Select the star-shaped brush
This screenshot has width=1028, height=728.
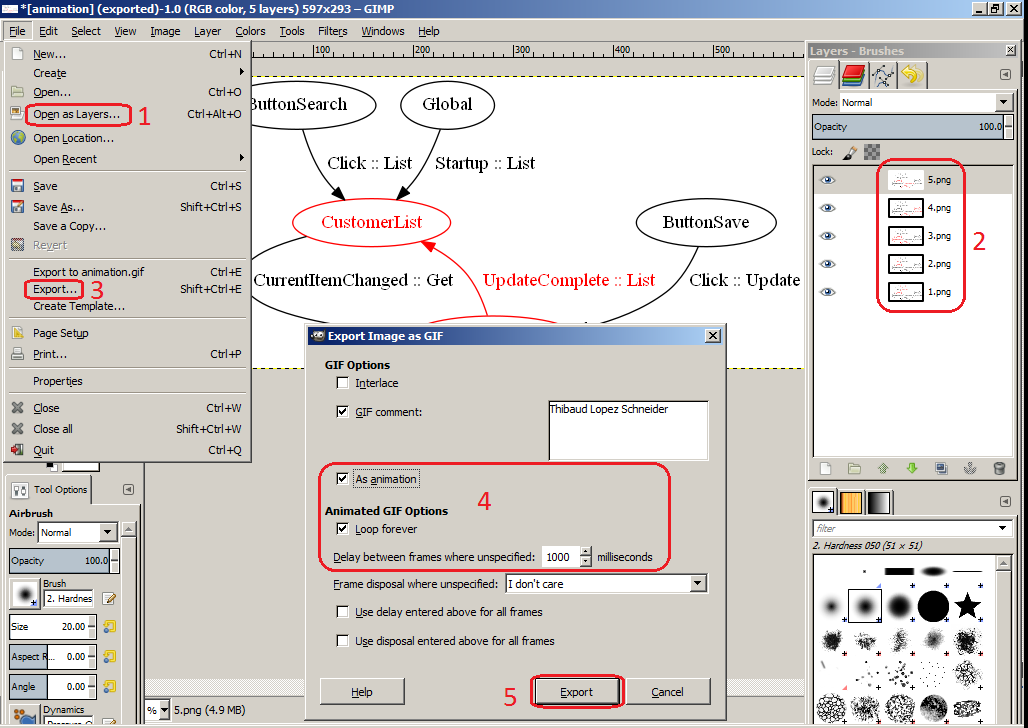tap(967, 605)
